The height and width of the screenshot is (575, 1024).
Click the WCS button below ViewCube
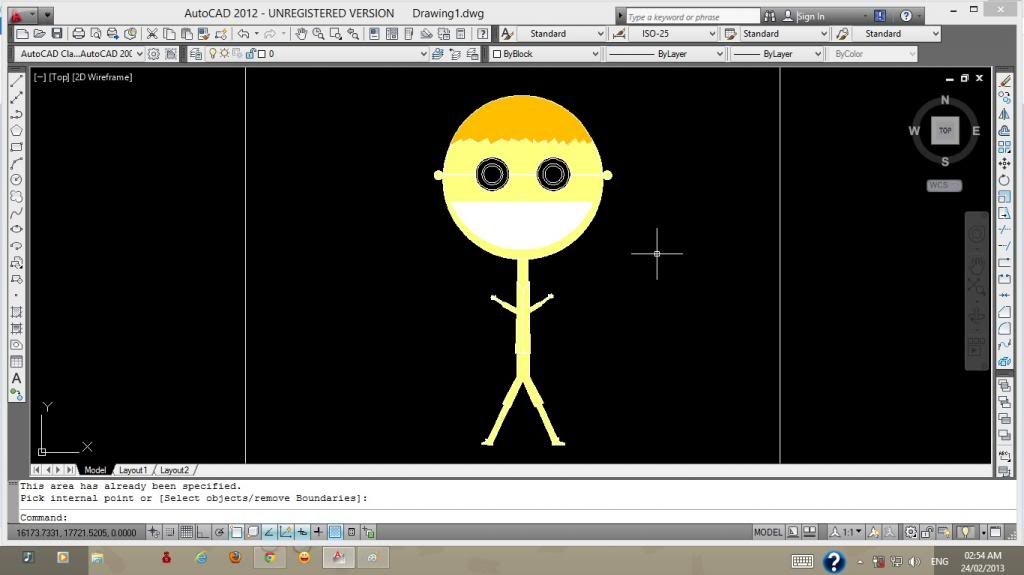pyautogui.click(x=944, y=186)
